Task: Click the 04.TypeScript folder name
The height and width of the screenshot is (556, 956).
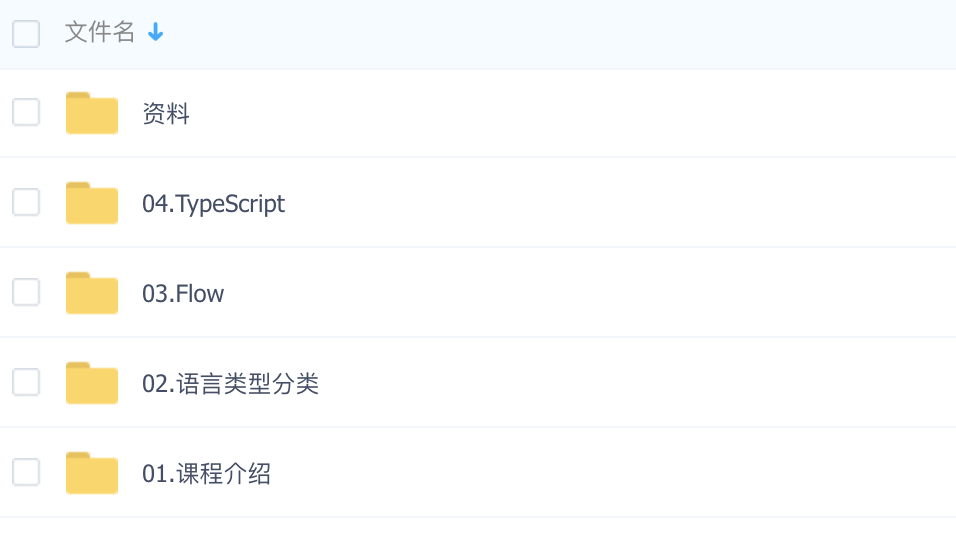Action: click(x=213, y=204)
